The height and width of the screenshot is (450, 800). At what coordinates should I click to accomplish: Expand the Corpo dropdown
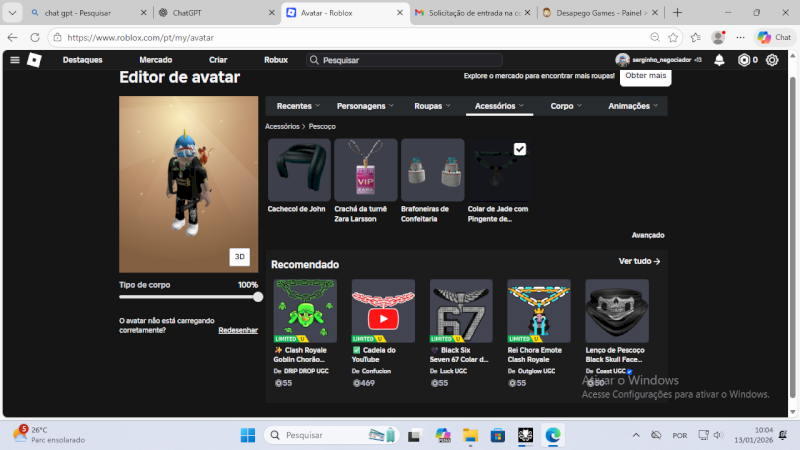point(566,106)
